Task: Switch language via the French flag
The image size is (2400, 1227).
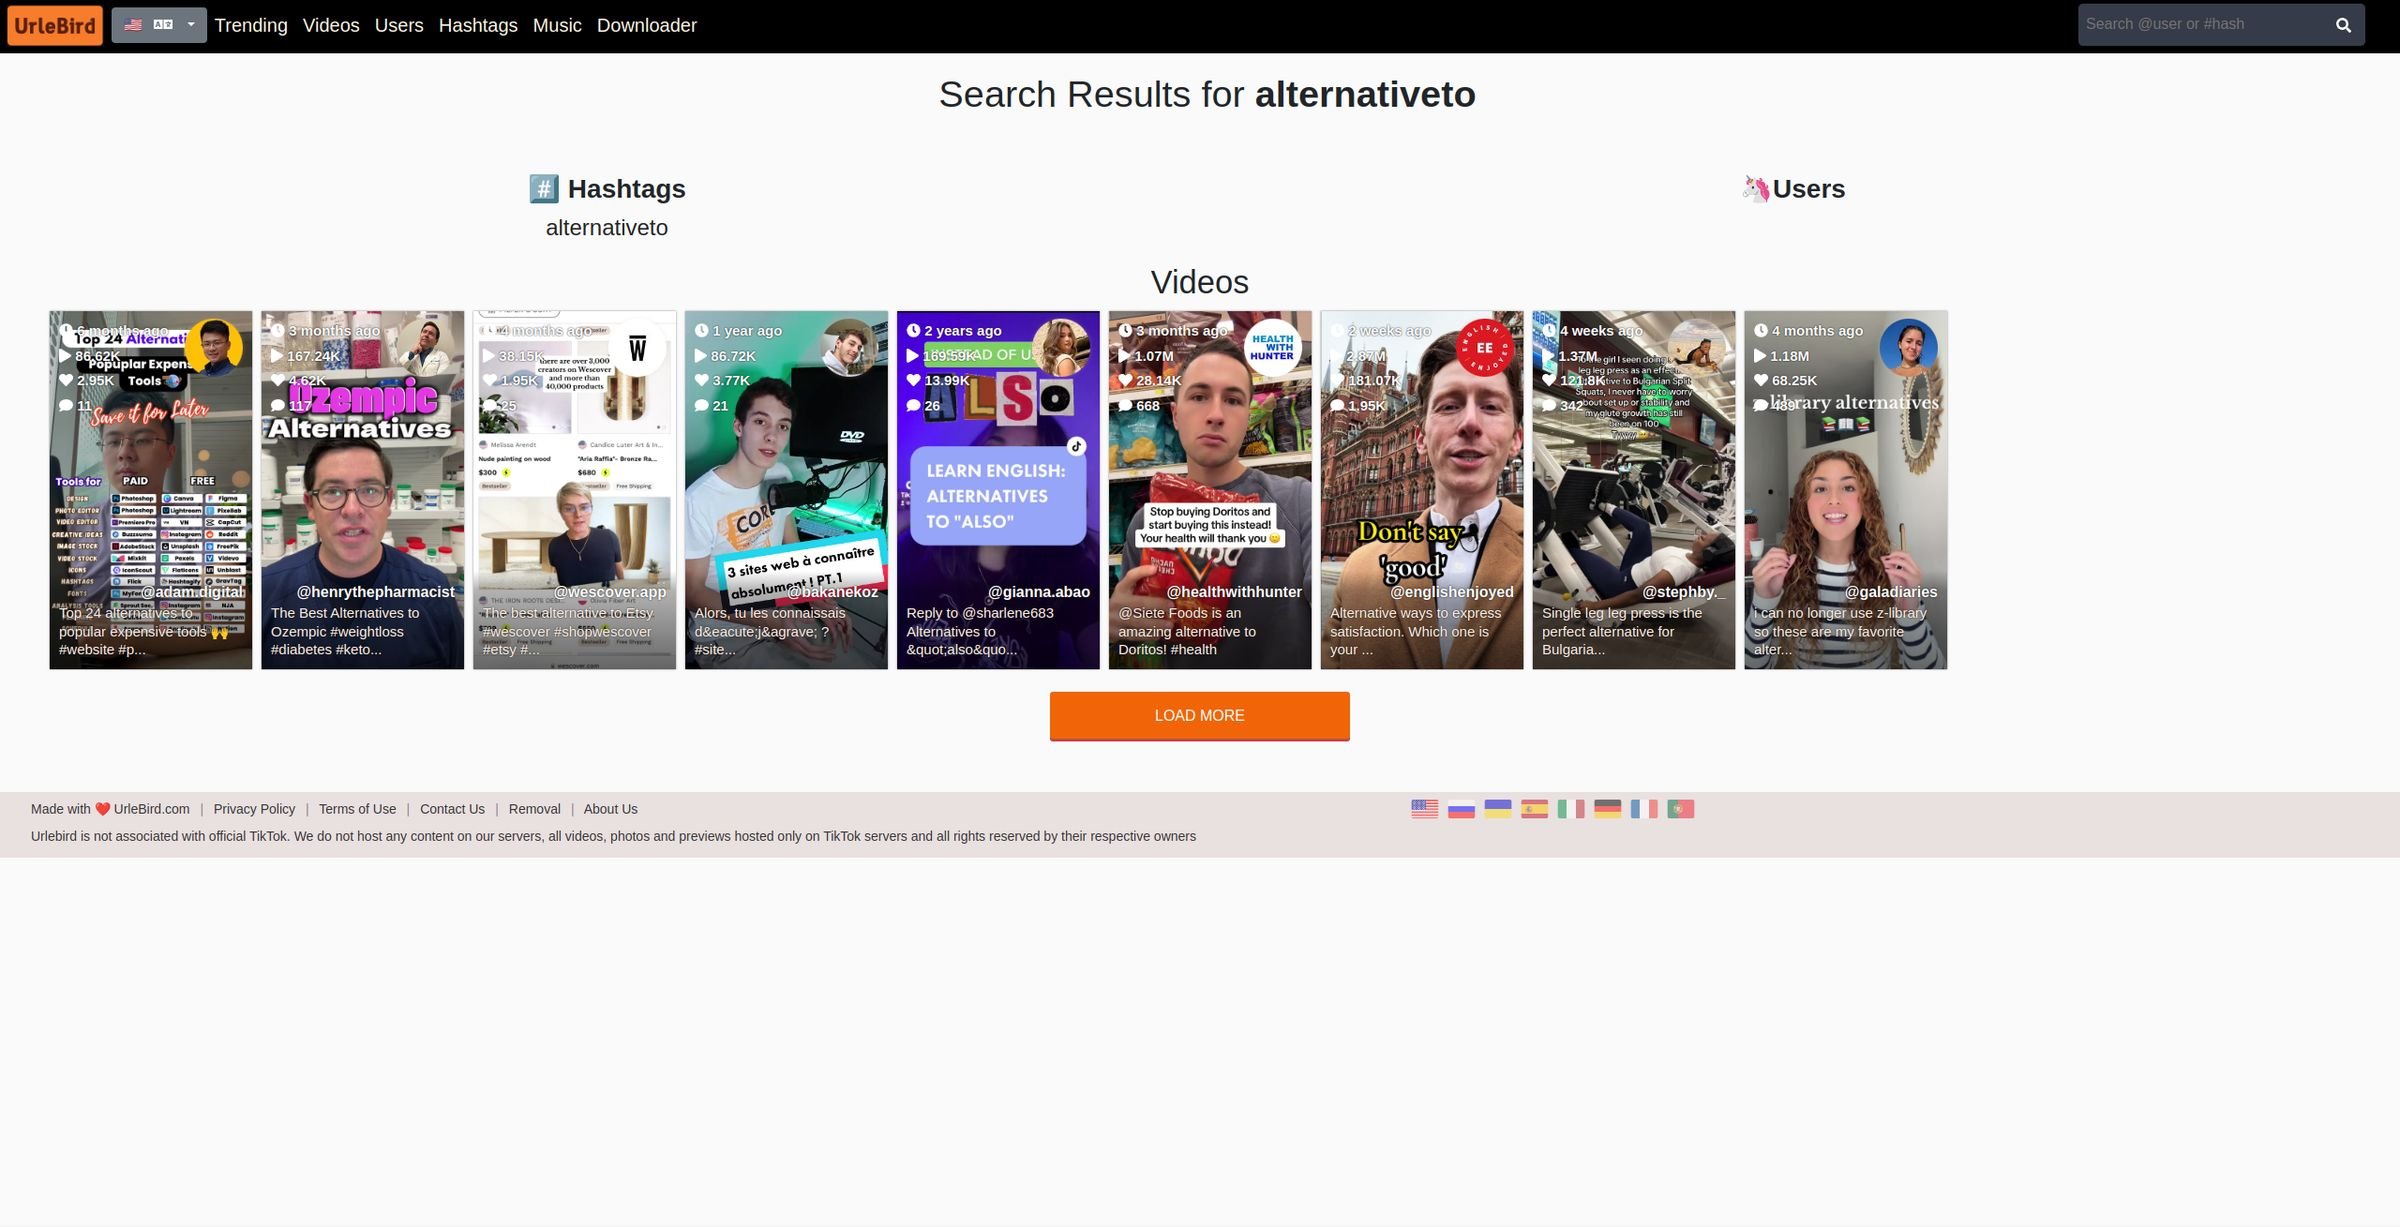Action: (1644, 808)
